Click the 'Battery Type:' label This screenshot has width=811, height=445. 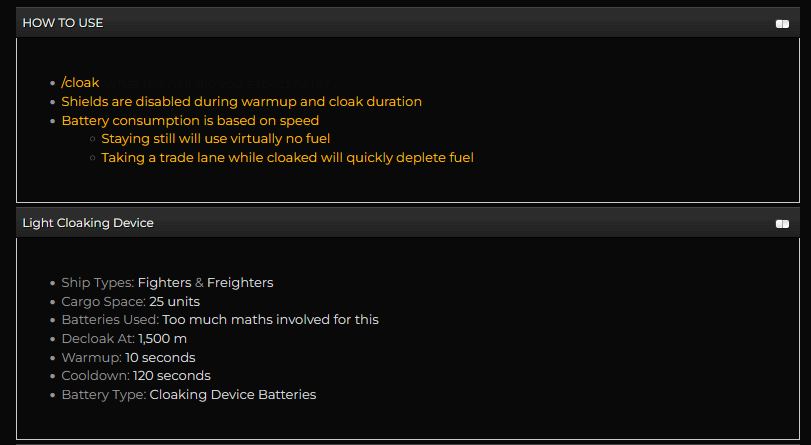103,395
